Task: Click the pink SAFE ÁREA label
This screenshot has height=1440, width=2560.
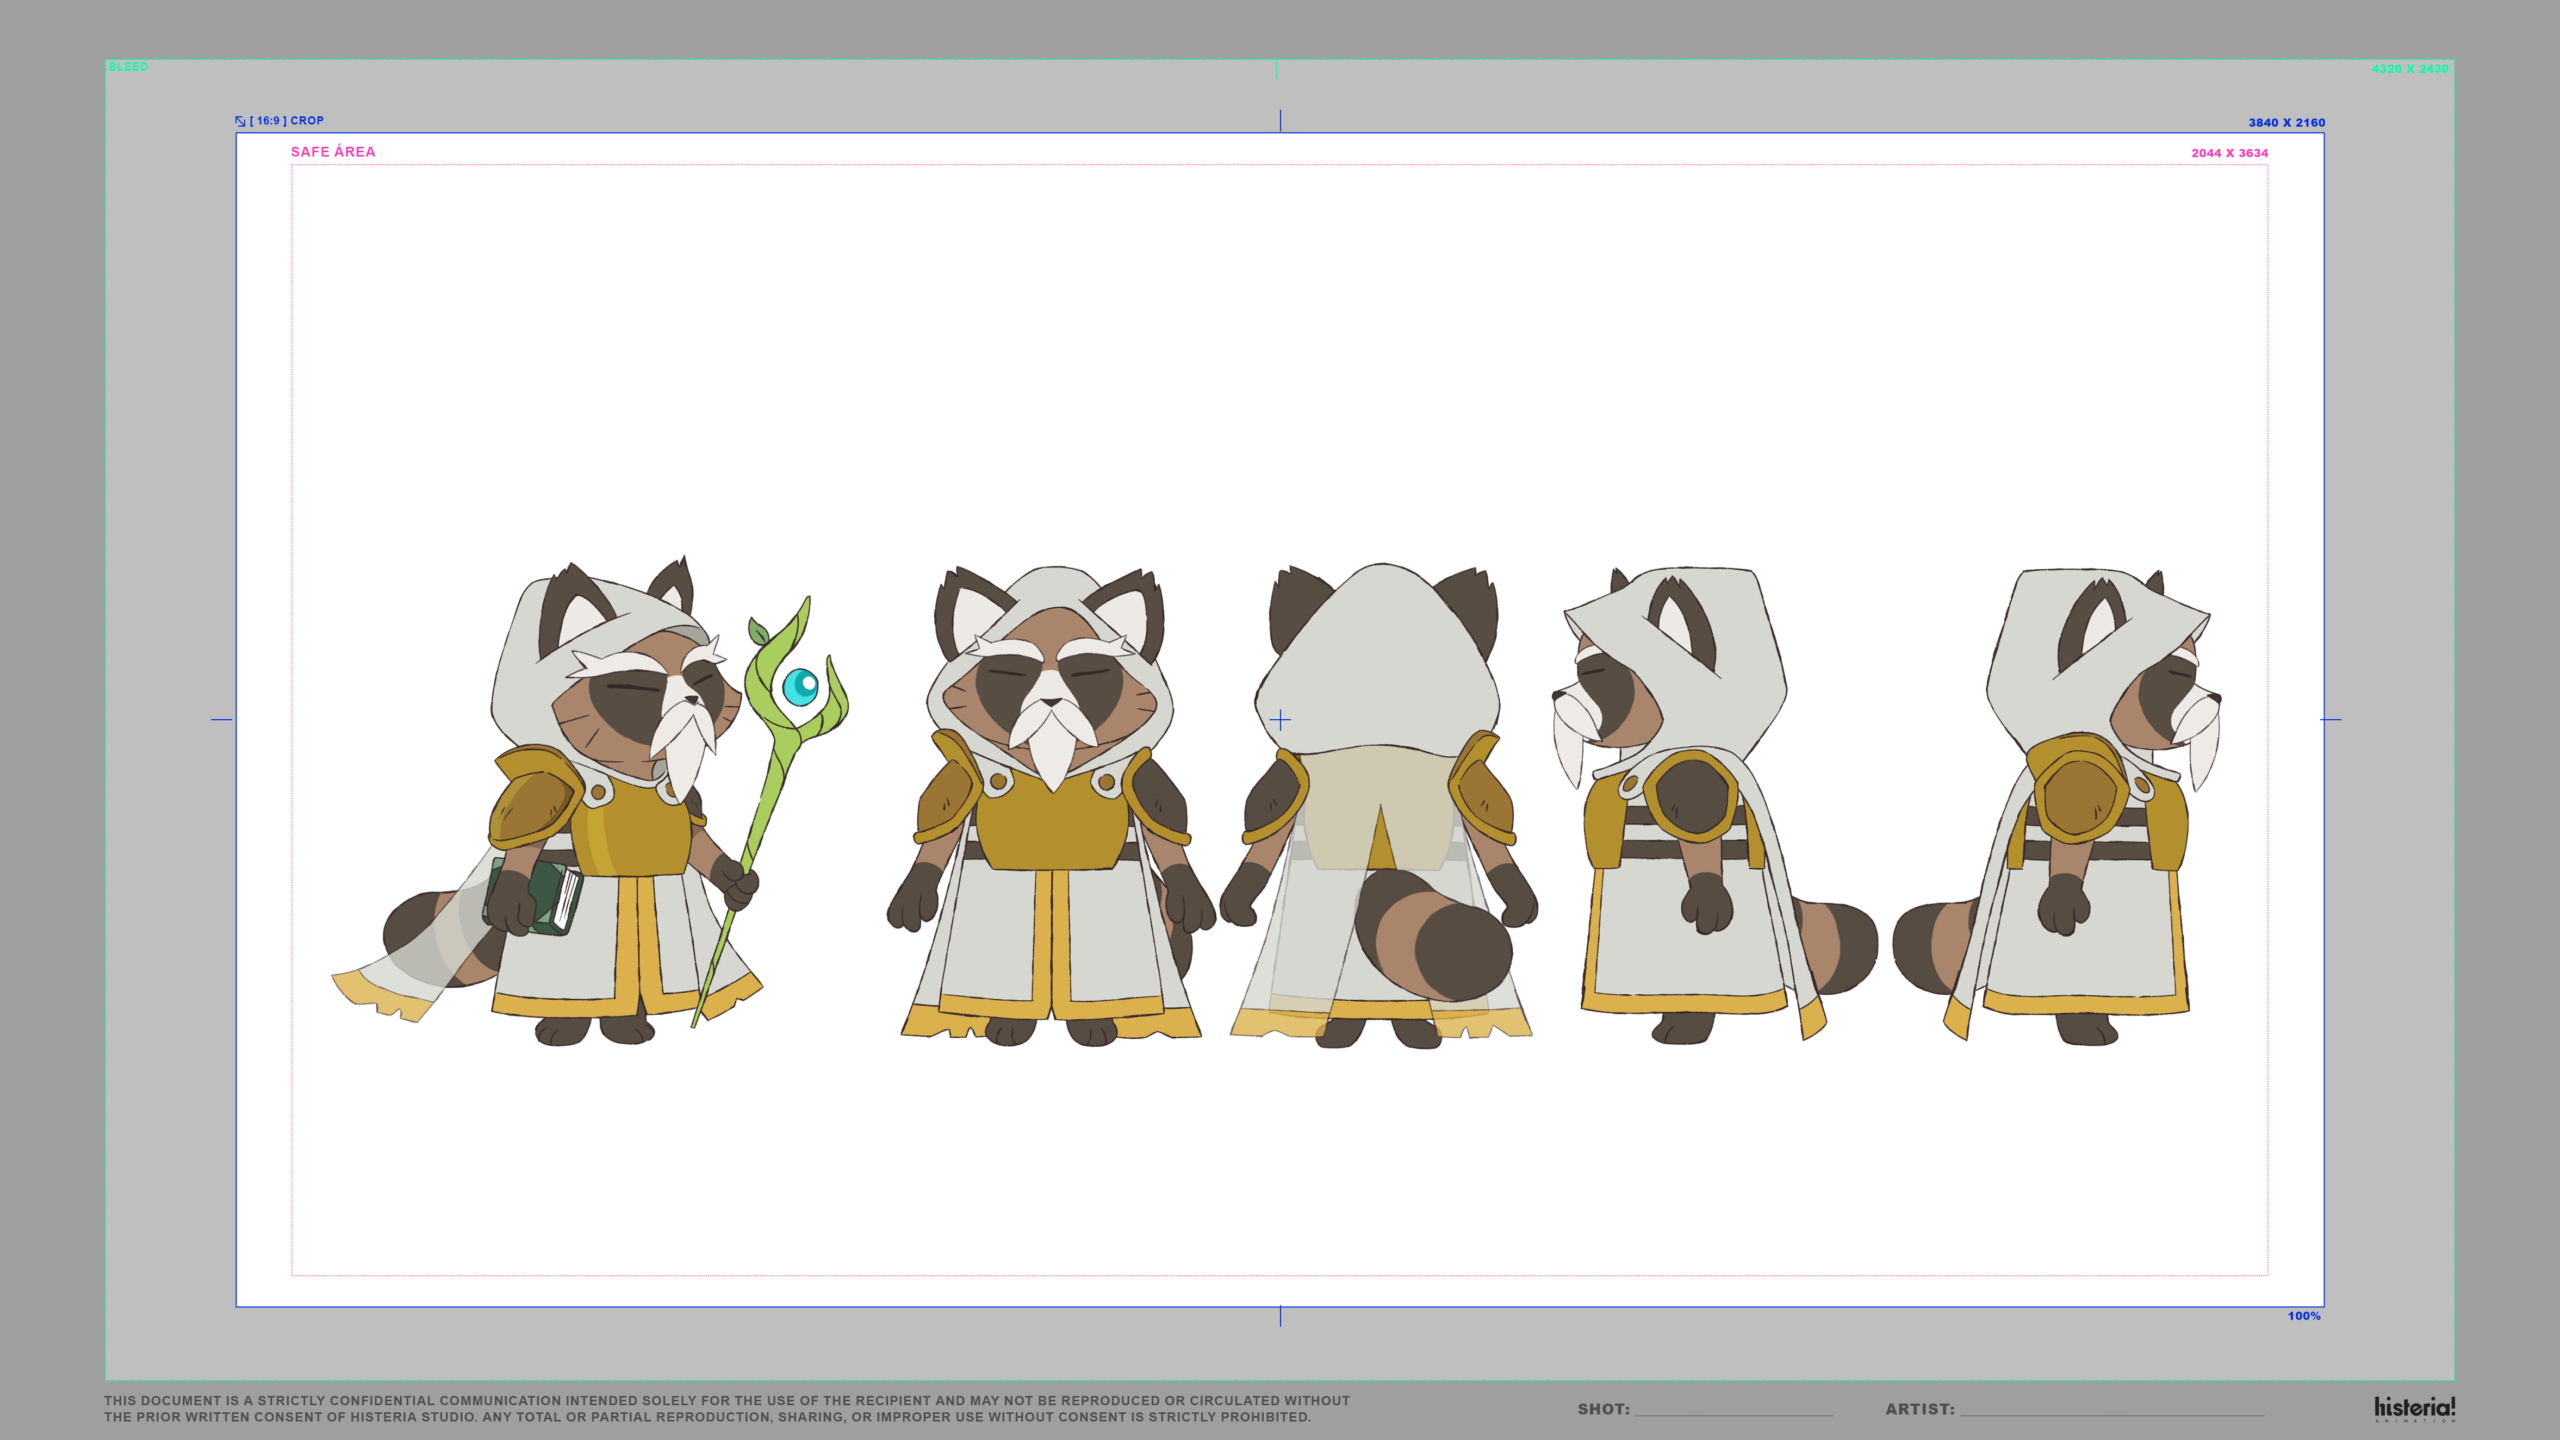Action: point(333,152)
